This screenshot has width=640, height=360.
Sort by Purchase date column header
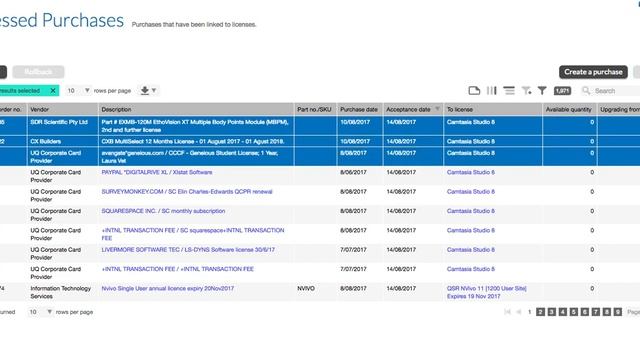coord(359,109)
